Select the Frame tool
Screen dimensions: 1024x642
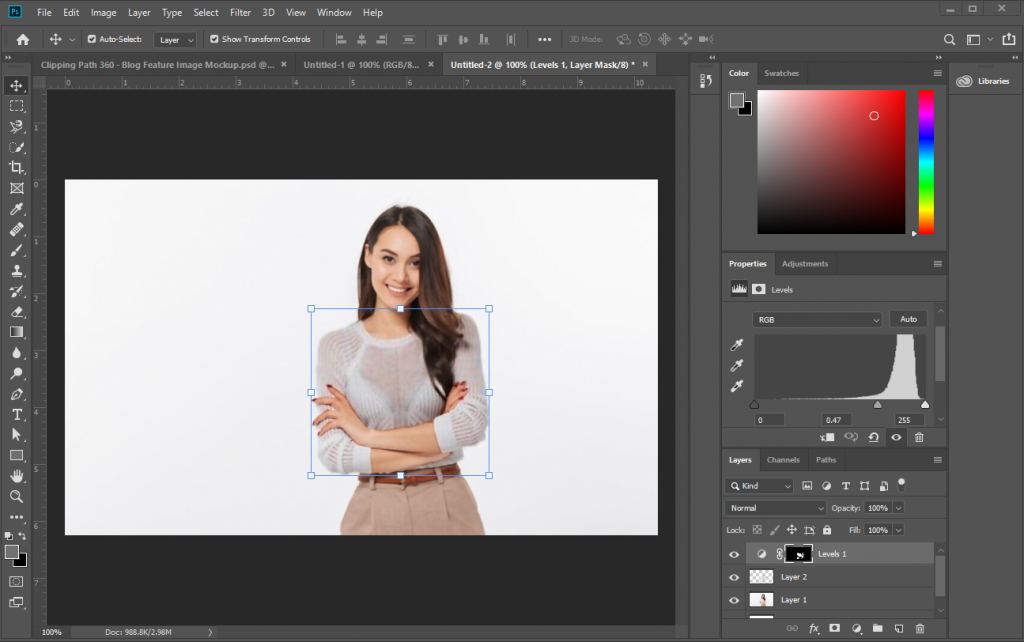coord(16,188)
